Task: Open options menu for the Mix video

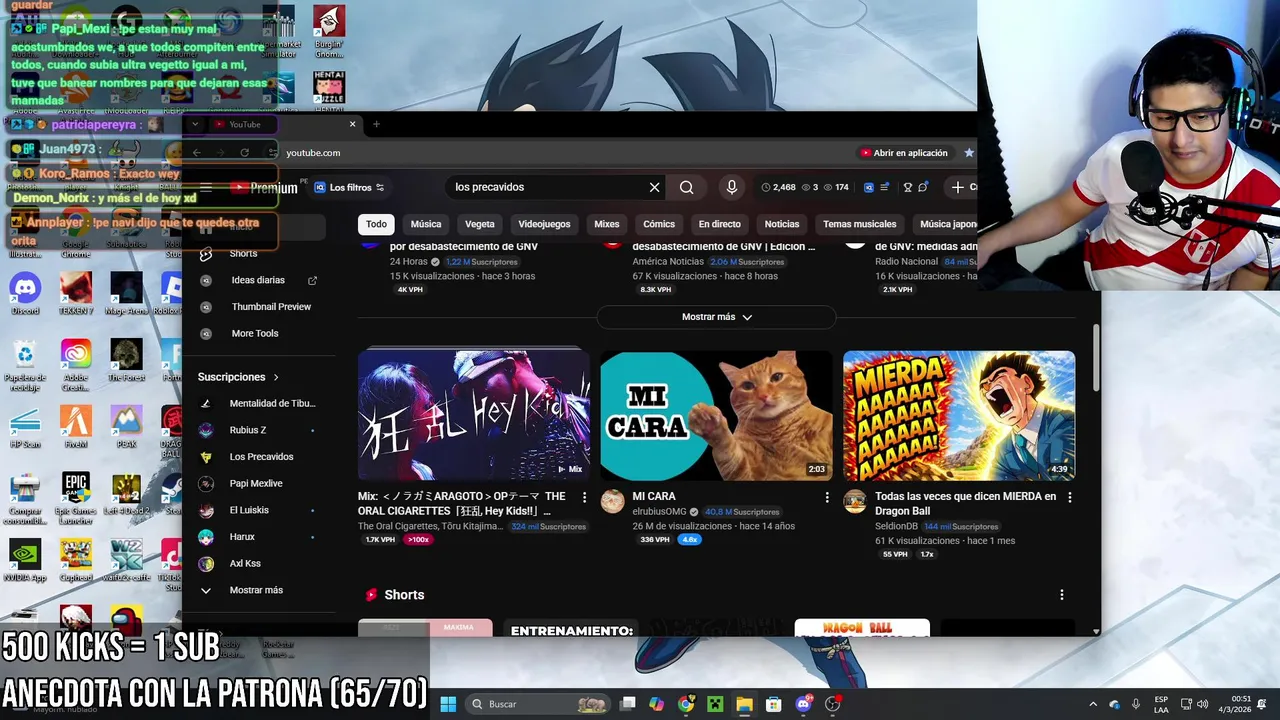Action: click(584, 497)
